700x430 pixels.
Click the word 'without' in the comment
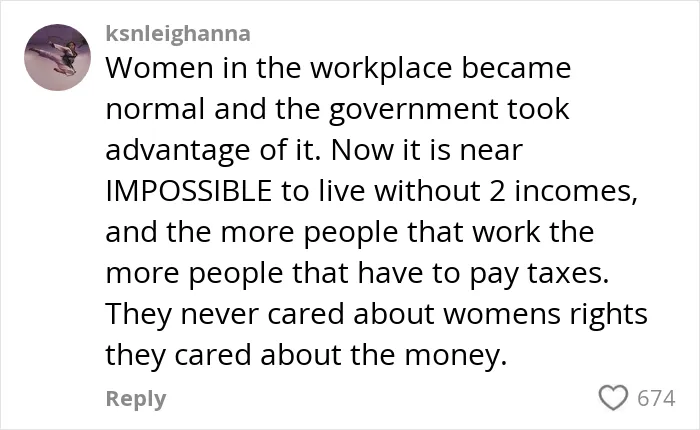coord(427,191)
